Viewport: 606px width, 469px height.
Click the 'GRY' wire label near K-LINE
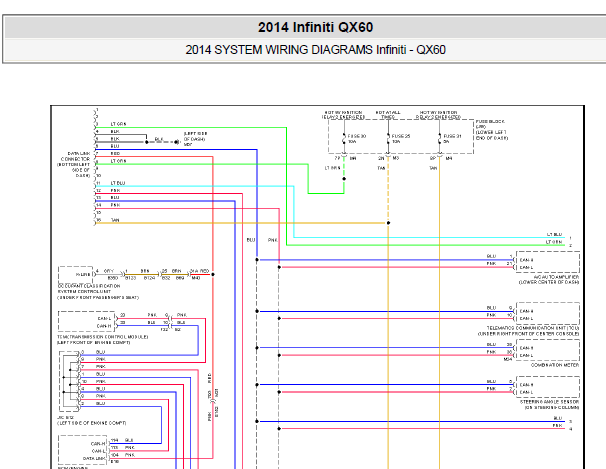109,271
